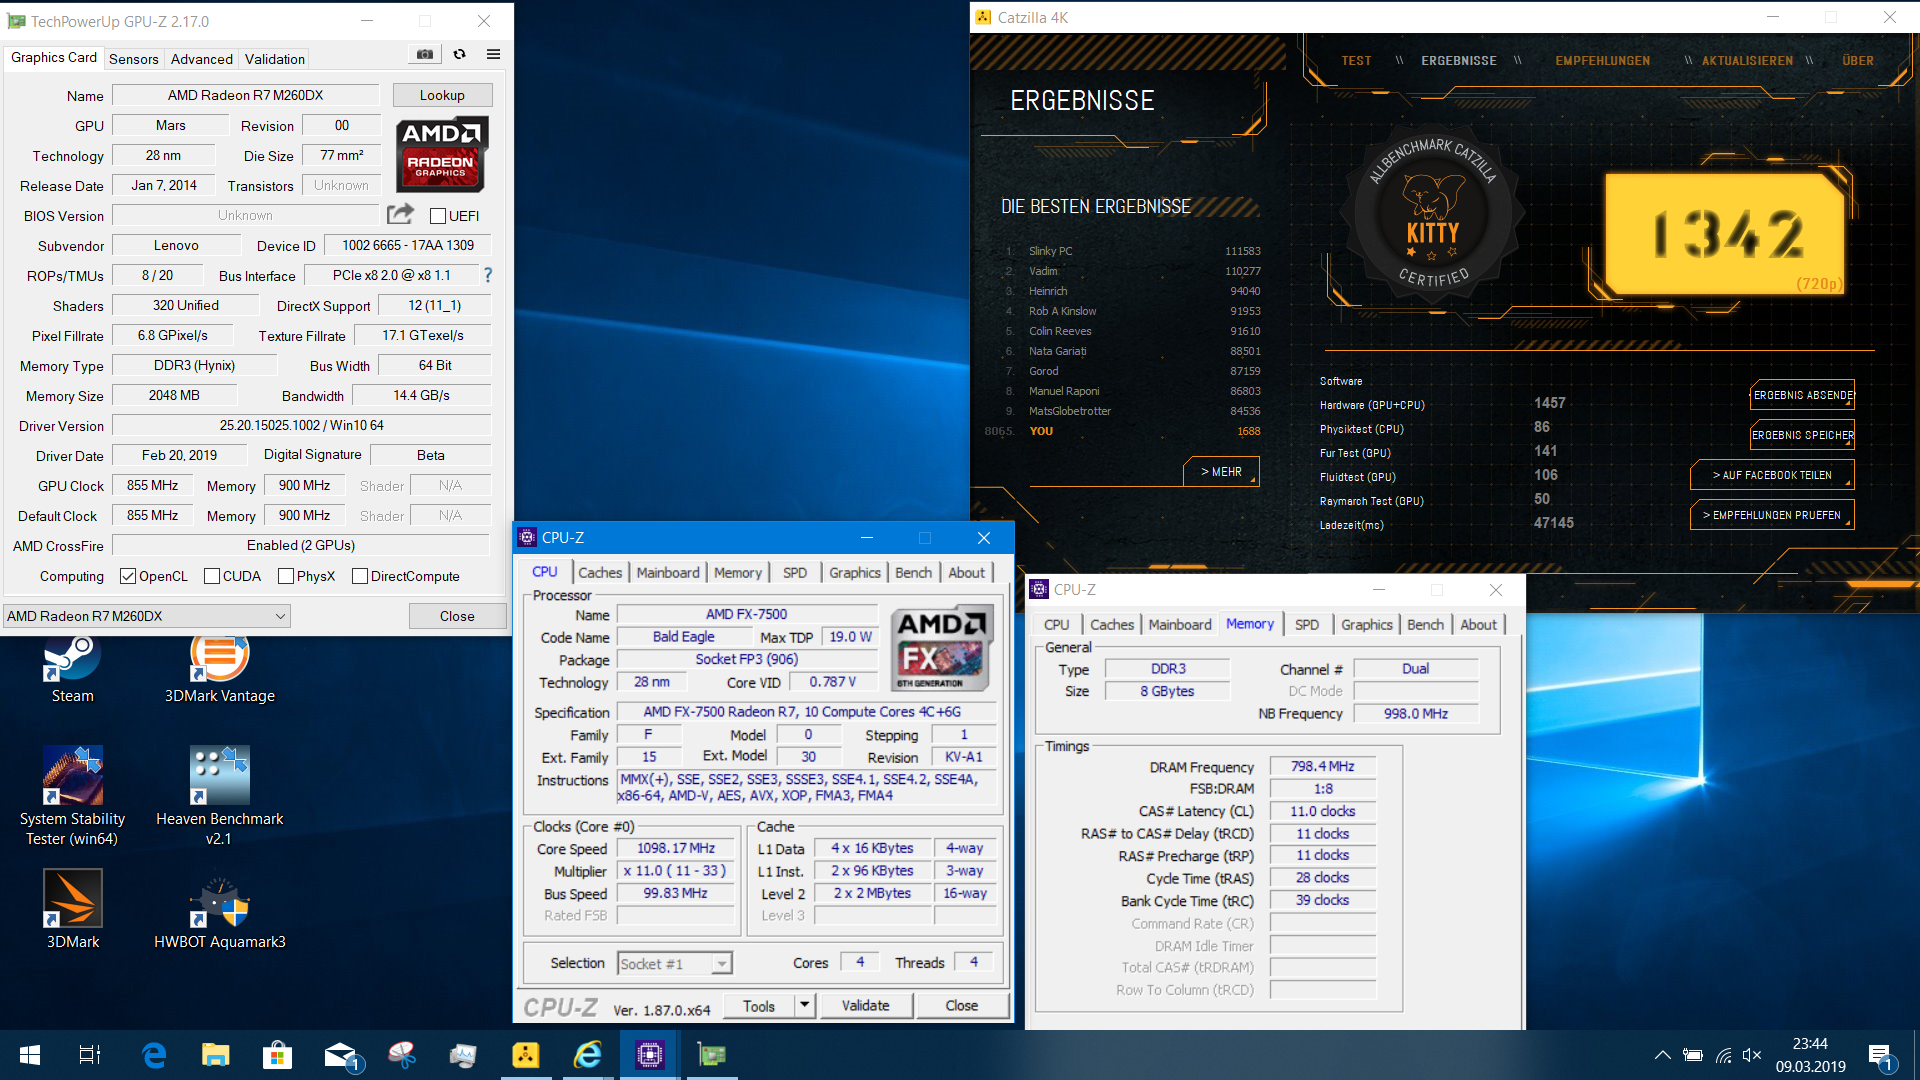Open TEST tab in Catzilla
Image resolution: width=1920 pixels, height=1080 pixels.
coord(1356,61)
